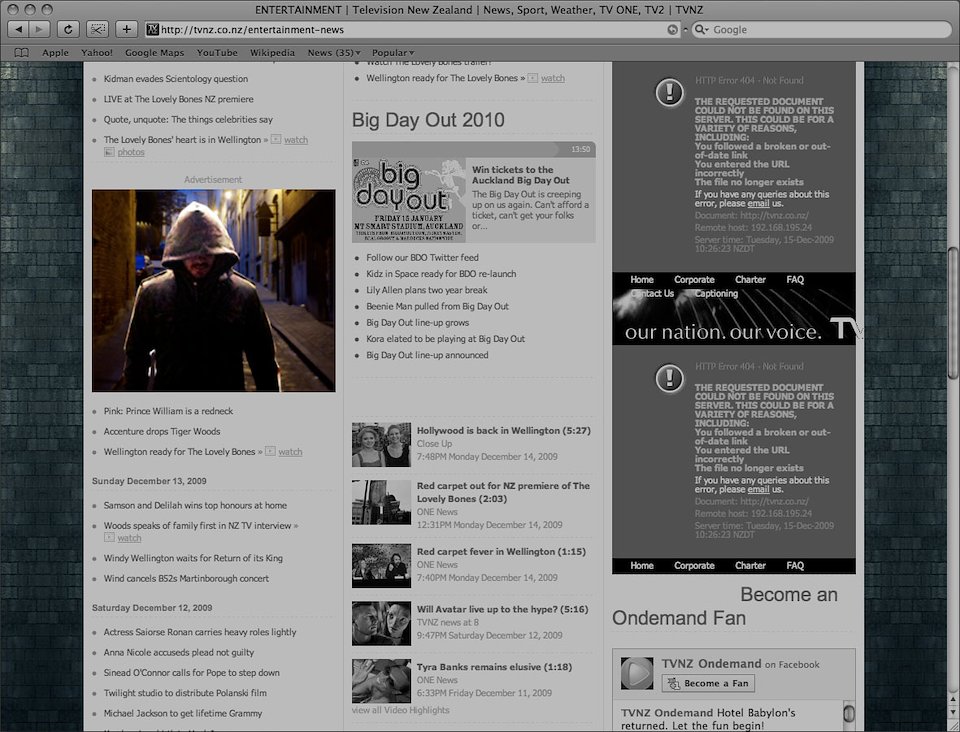Viewport: 960px width, 732px height.
Task: Click the Big Day Out 2010 heading
Action: (x=428, y=120)
